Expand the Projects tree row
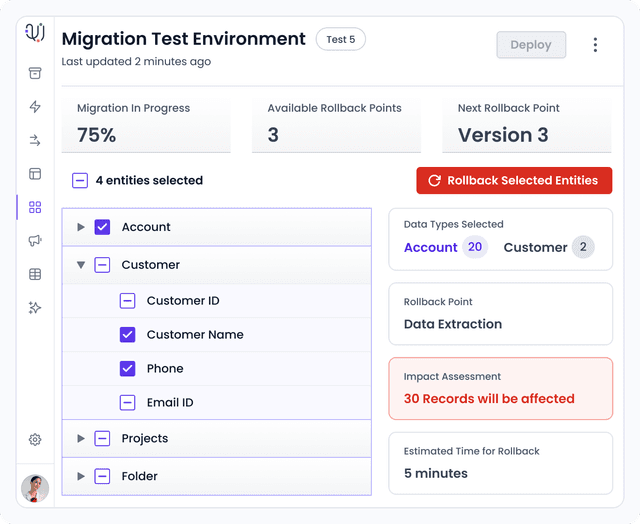 81,439
